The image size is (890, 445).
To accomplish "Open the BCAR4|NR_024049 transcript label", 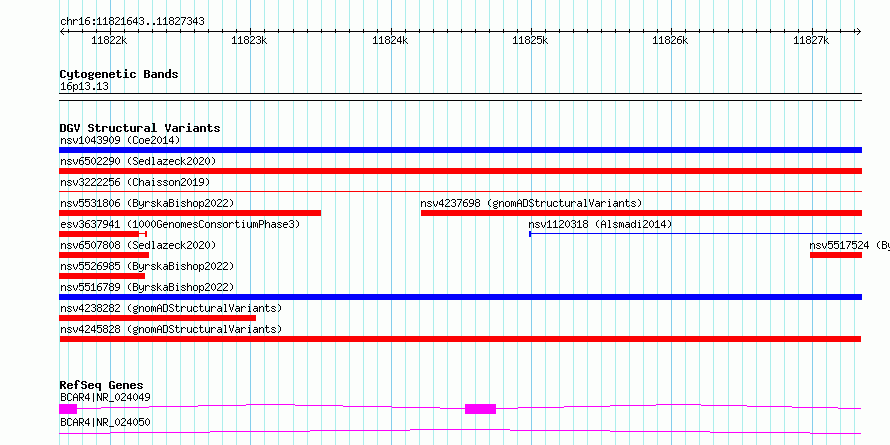I will (x=105, y=397).
